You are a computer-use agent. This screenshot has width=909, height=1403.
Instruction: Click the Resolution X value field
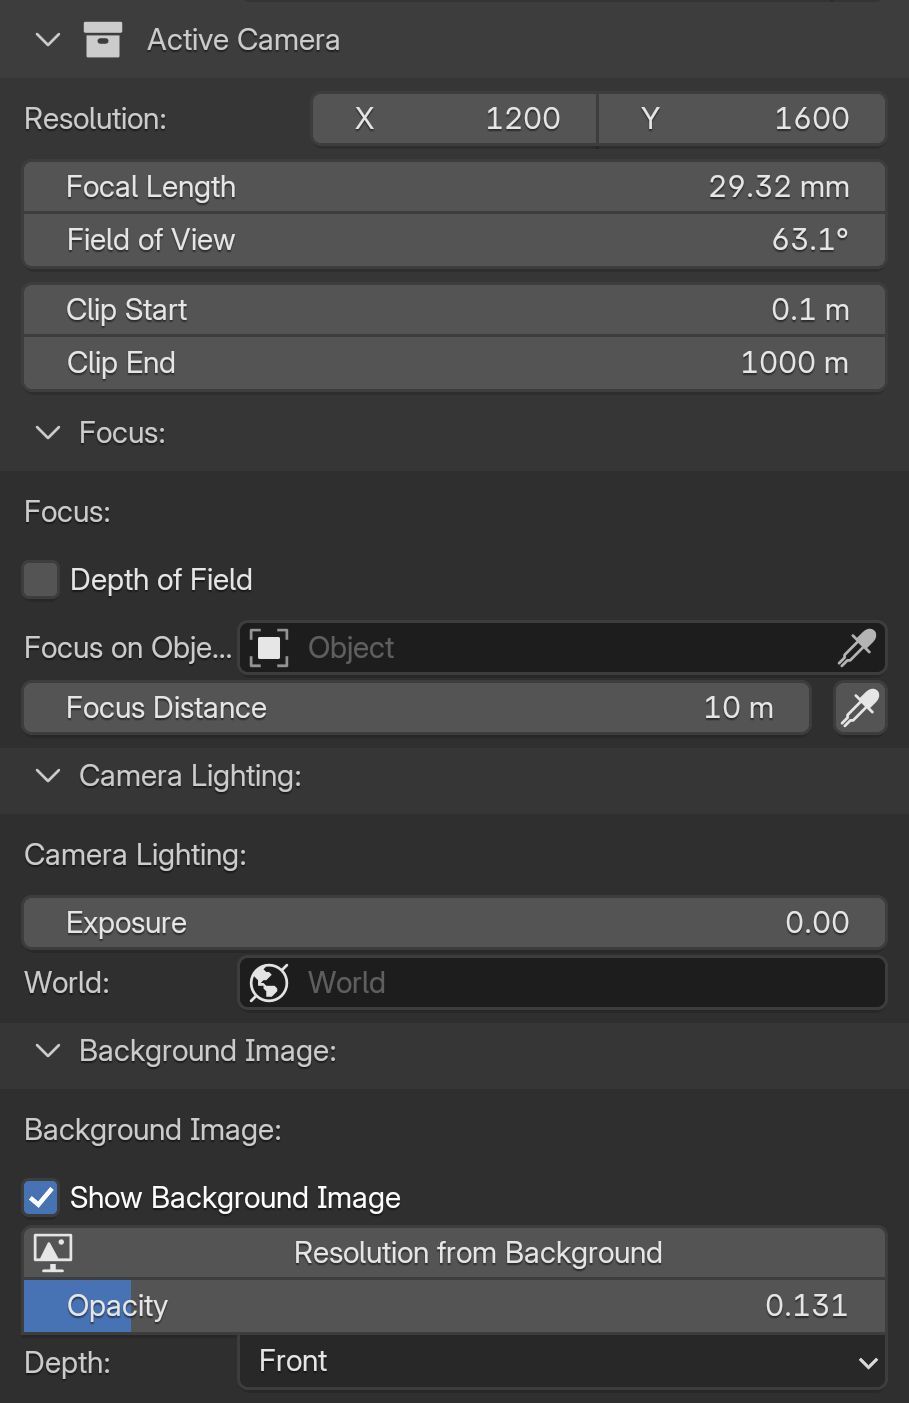pos(455,119)
